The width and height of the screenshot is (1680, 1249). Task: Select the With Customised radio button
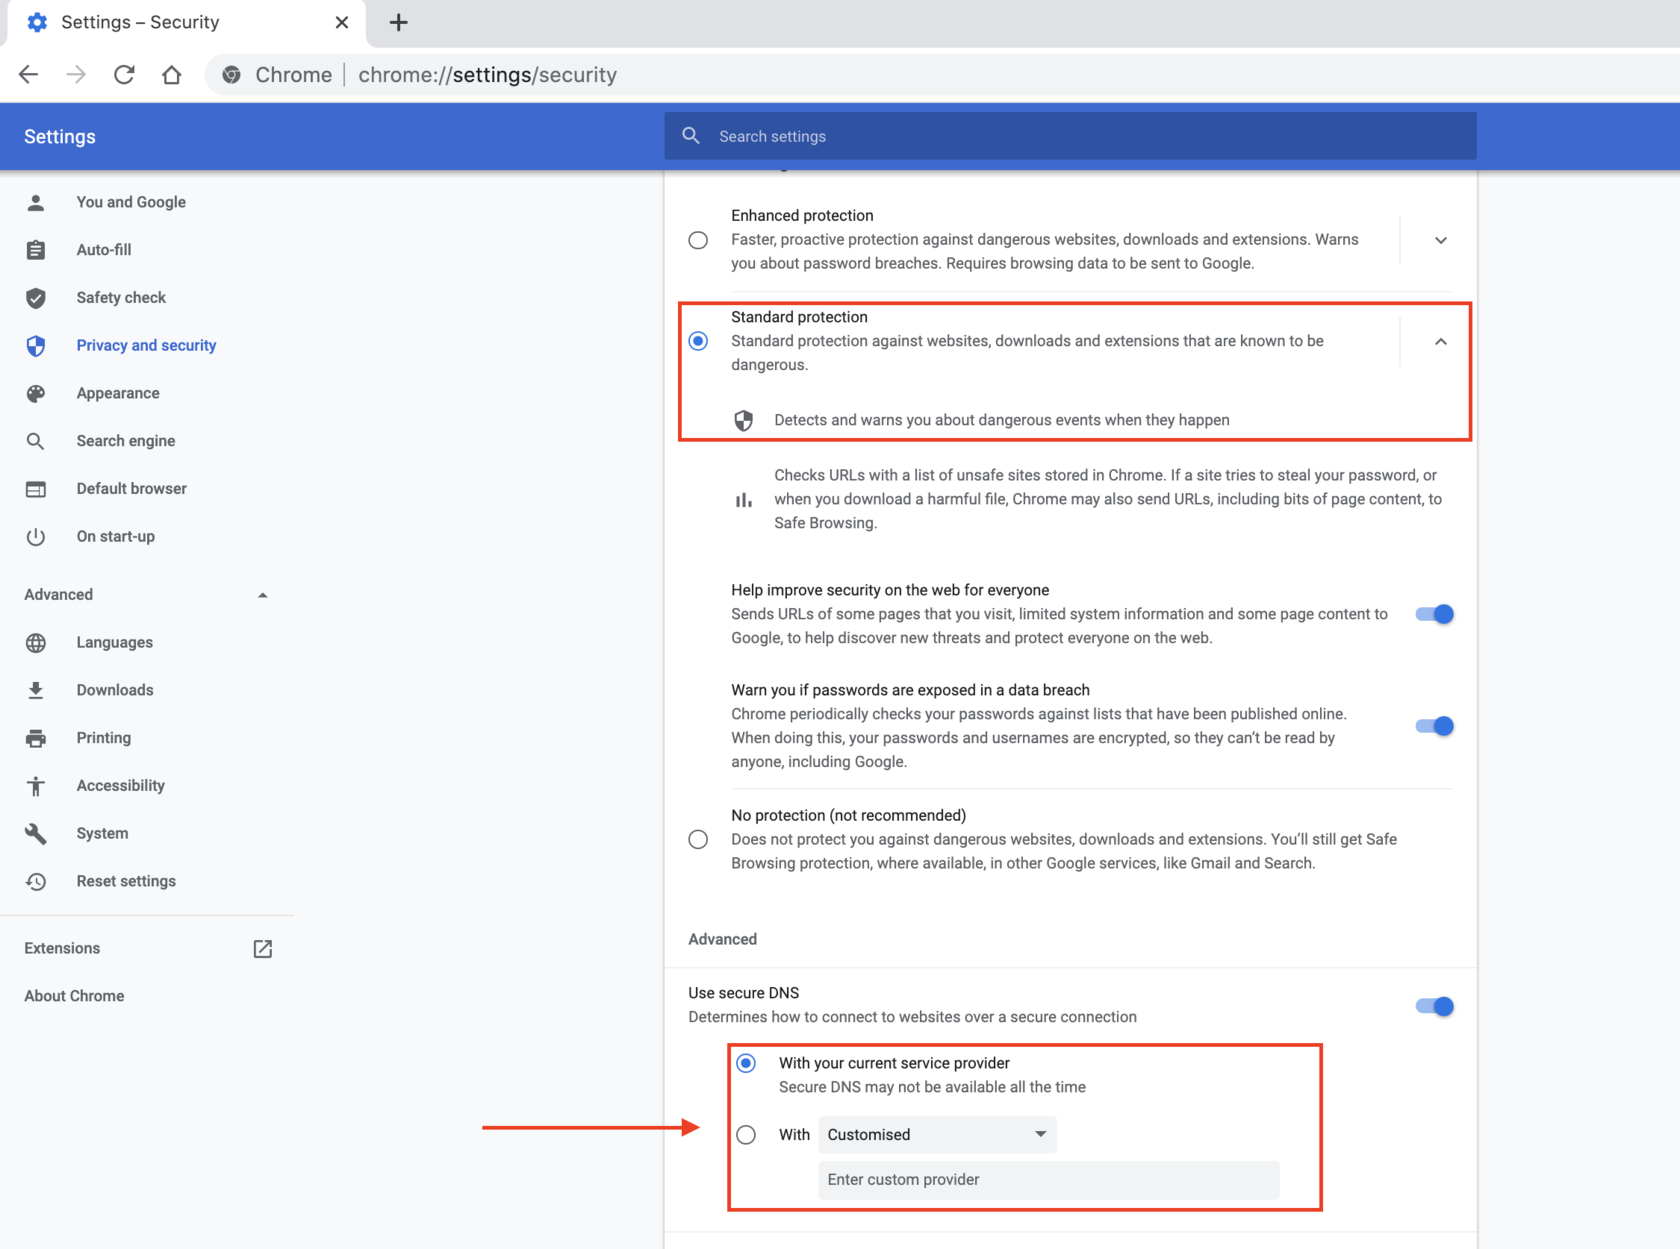tap(746, 1135)
